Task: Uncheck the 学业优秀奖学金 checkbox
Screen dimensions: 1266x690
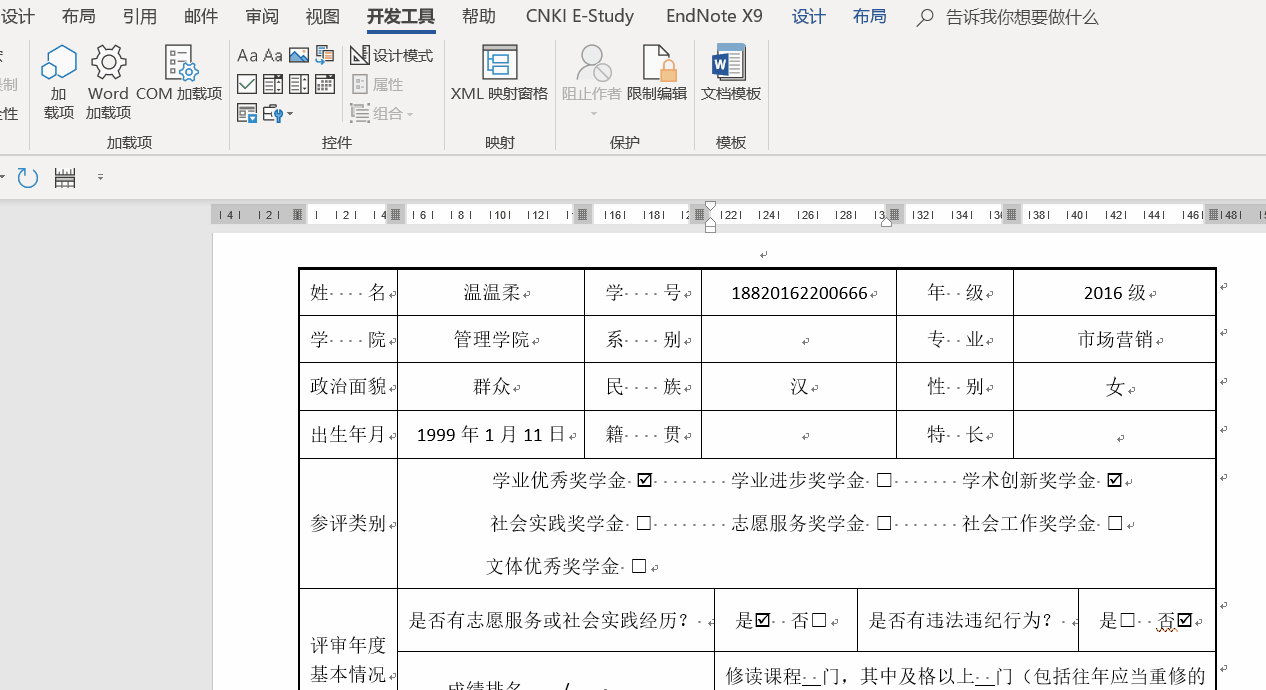Action: tap(644, 481)
